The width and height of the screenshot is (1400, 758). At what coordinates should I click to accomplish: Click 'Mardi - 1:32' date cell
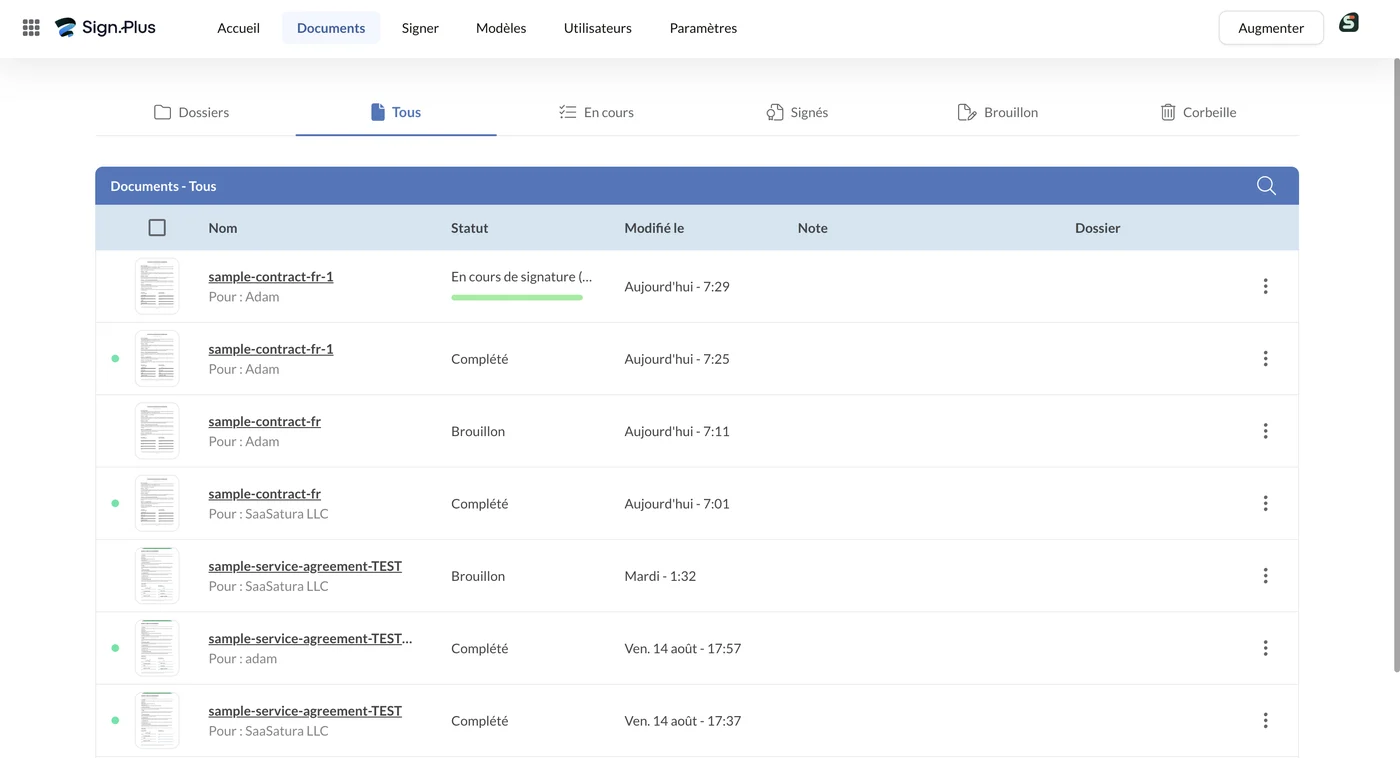(x=660, y=576)
